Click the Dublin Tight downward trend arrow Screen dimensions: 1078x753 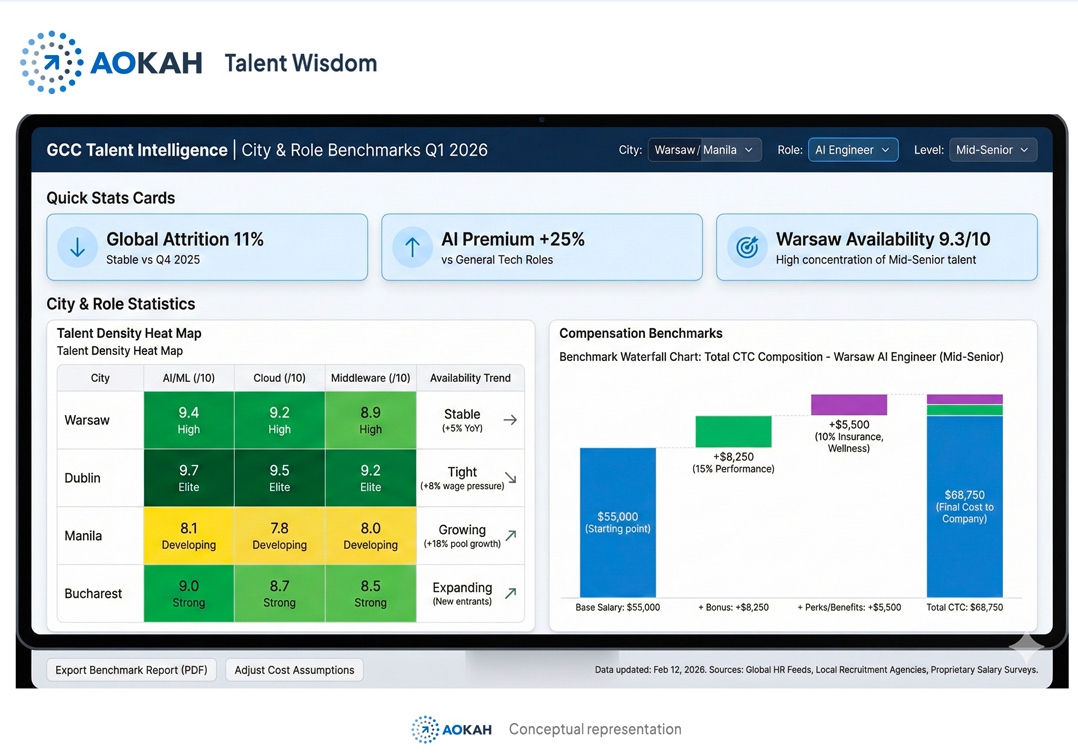510,478
